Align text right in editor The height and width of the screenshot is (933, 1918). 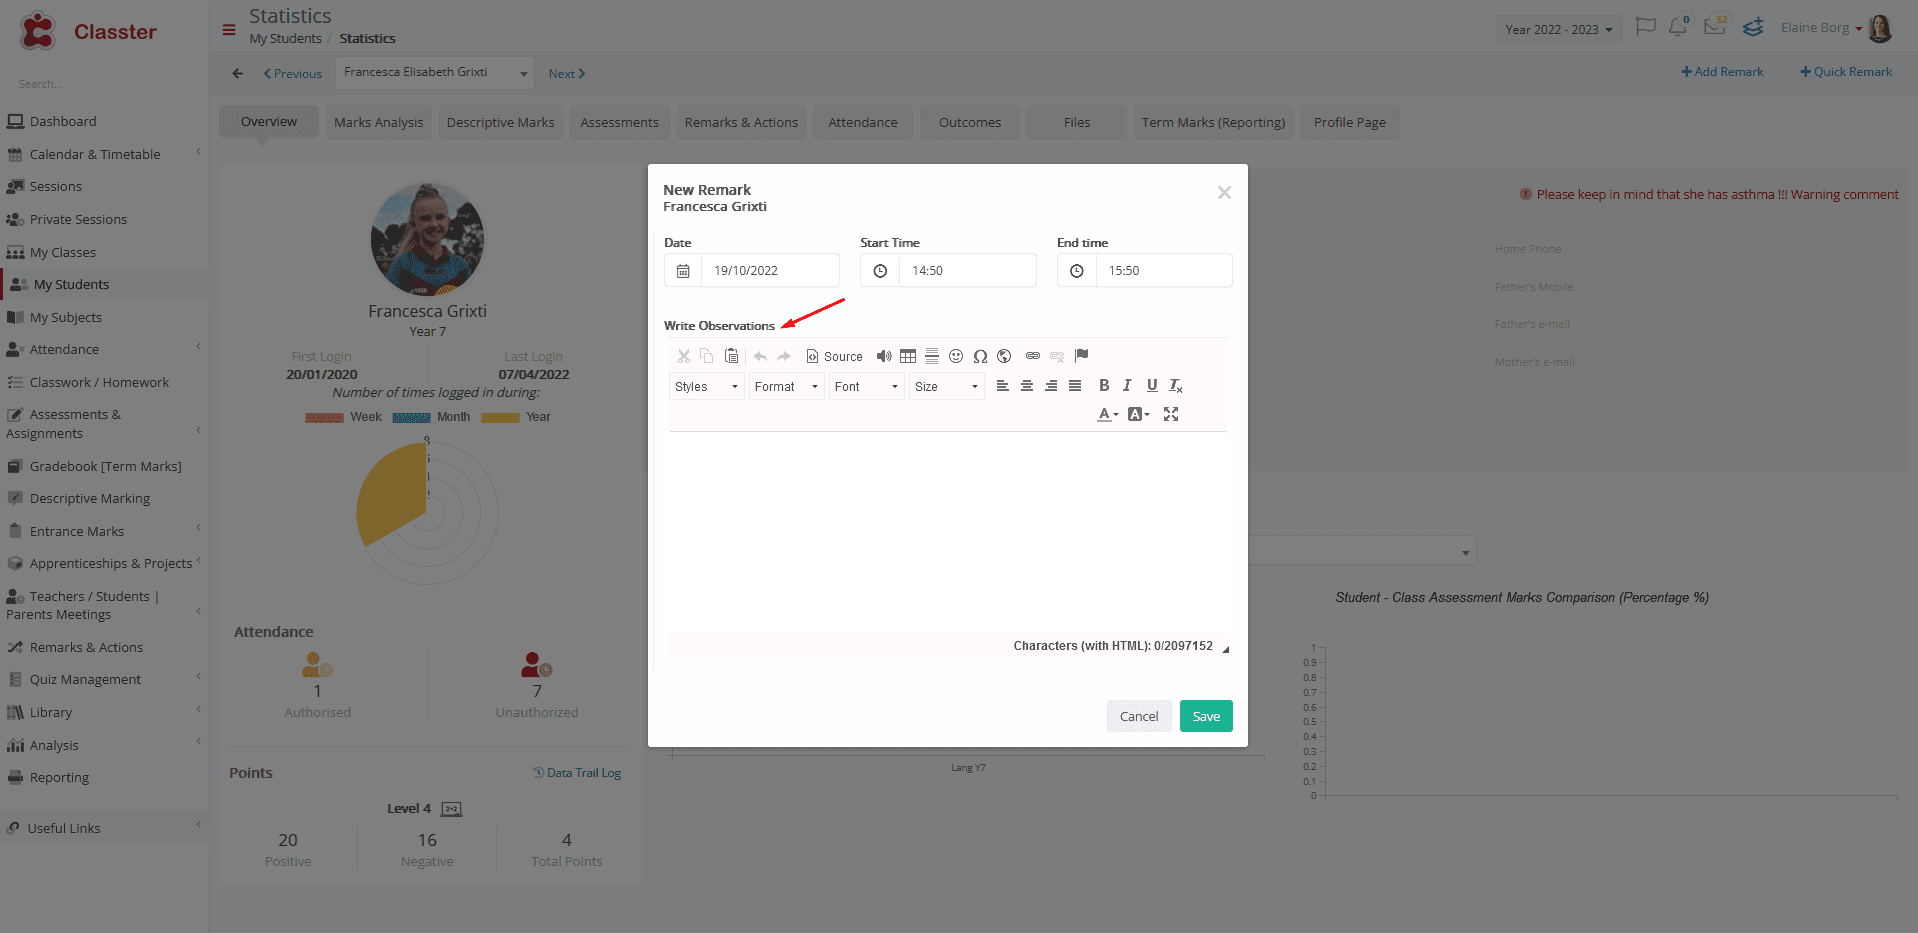click(1051, 386)
